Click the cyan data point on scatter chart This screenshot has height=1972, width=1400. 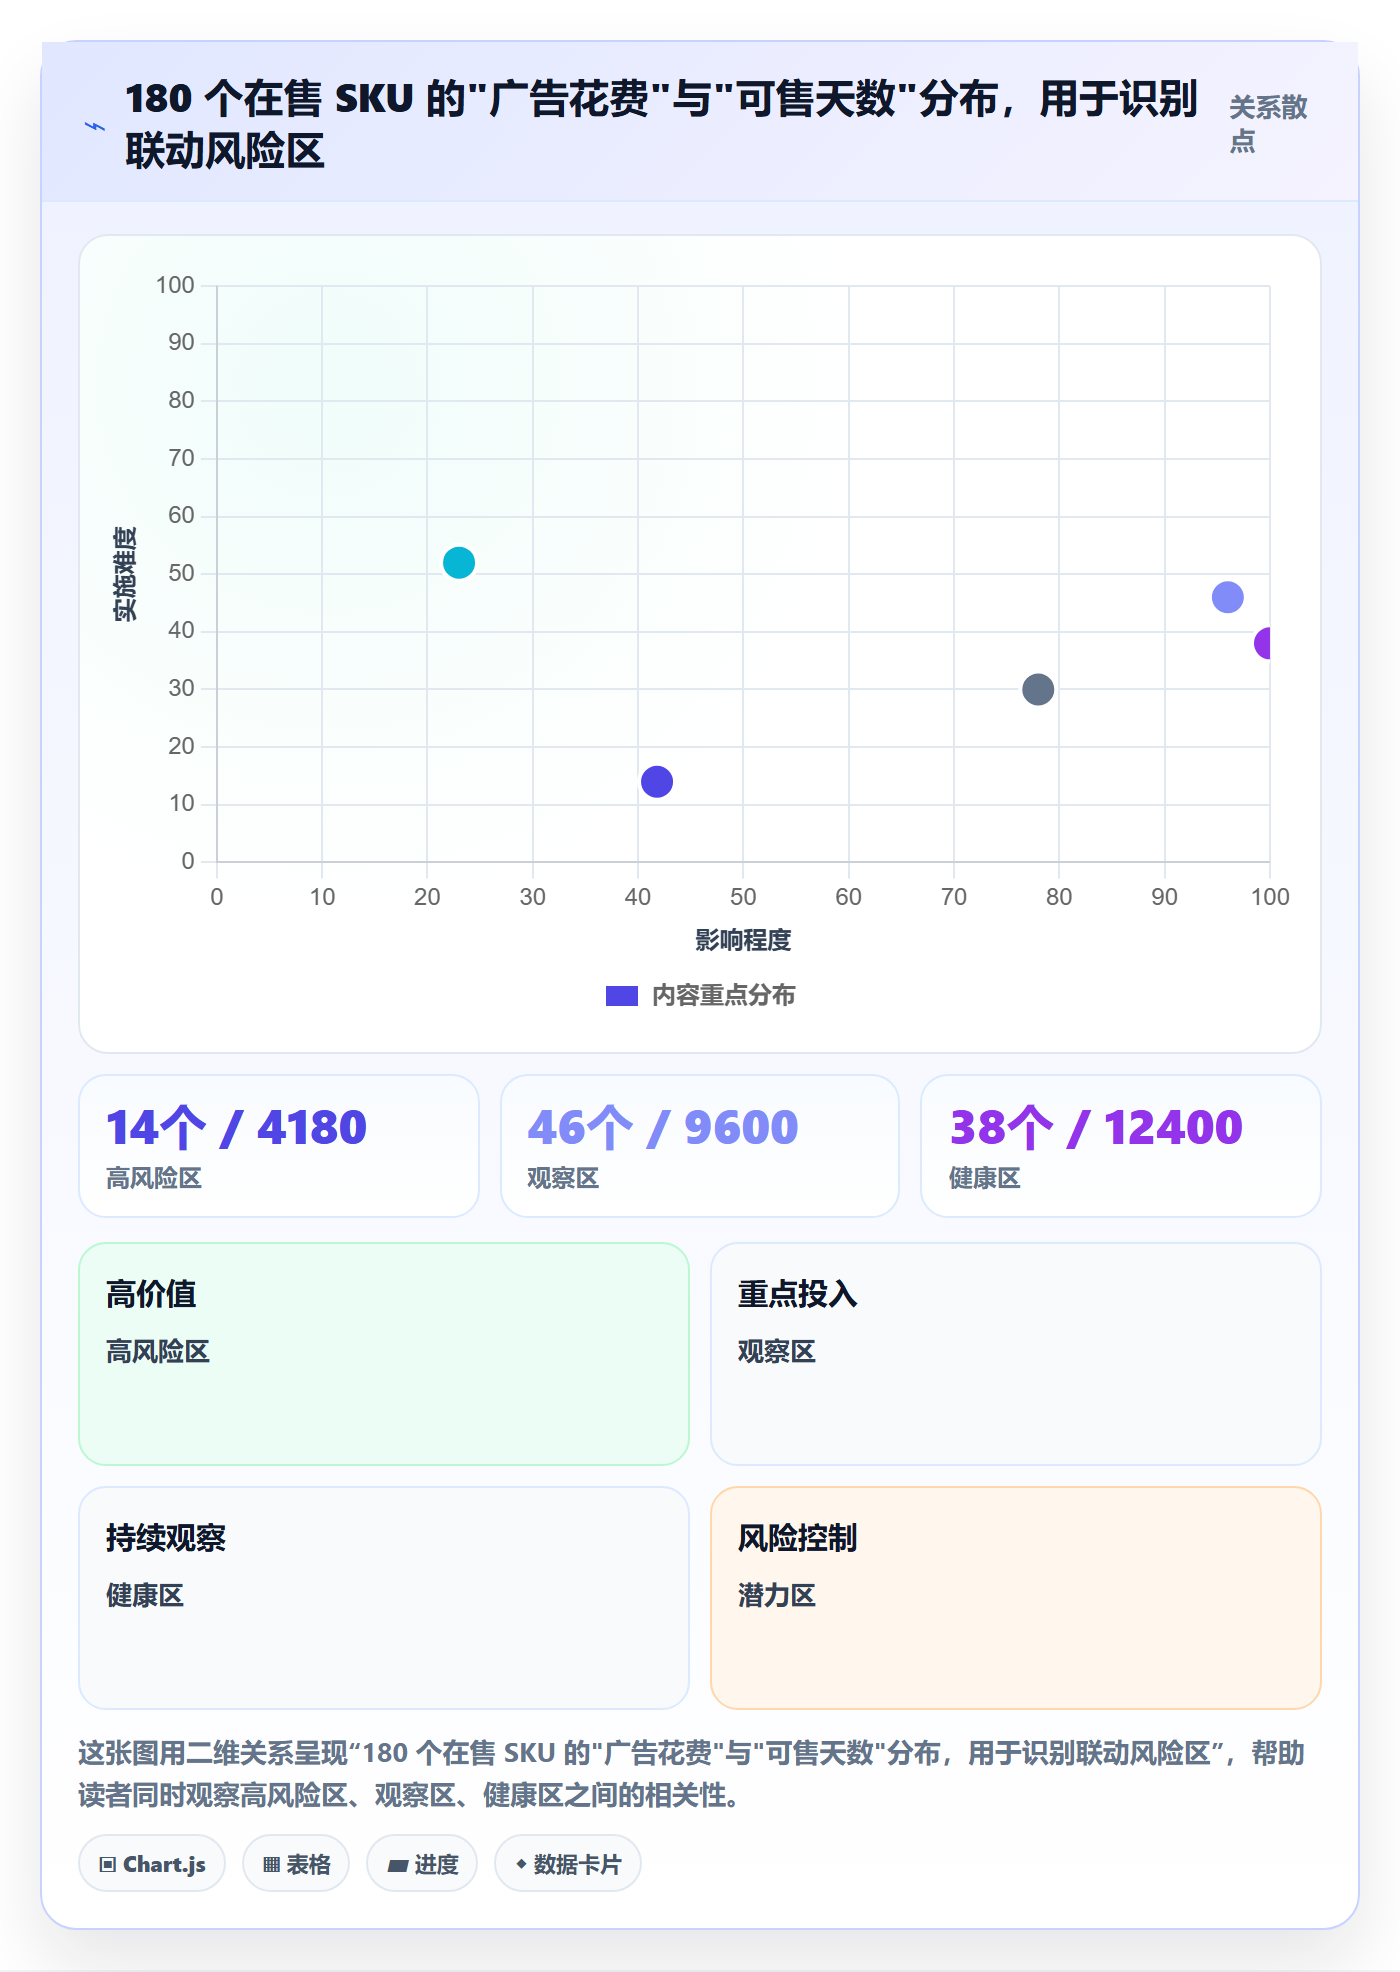point(459,563)
